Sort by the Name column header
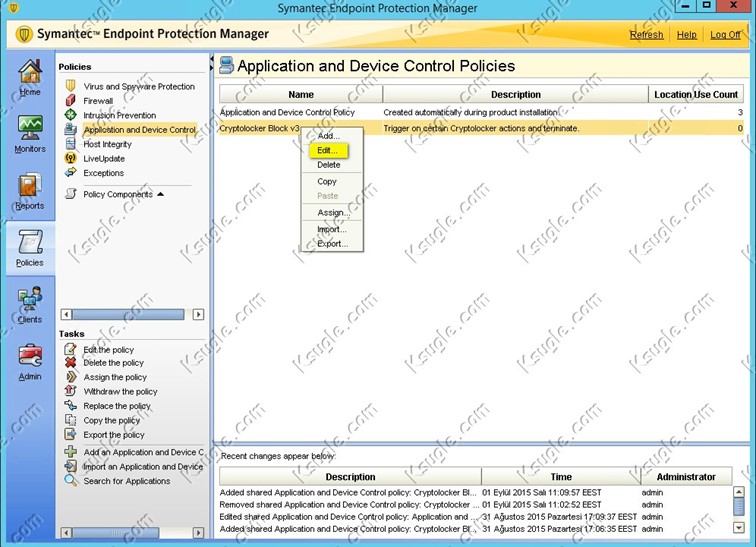Image resolution: width=756 pixels, height=547 pixels. pos(301,94)
